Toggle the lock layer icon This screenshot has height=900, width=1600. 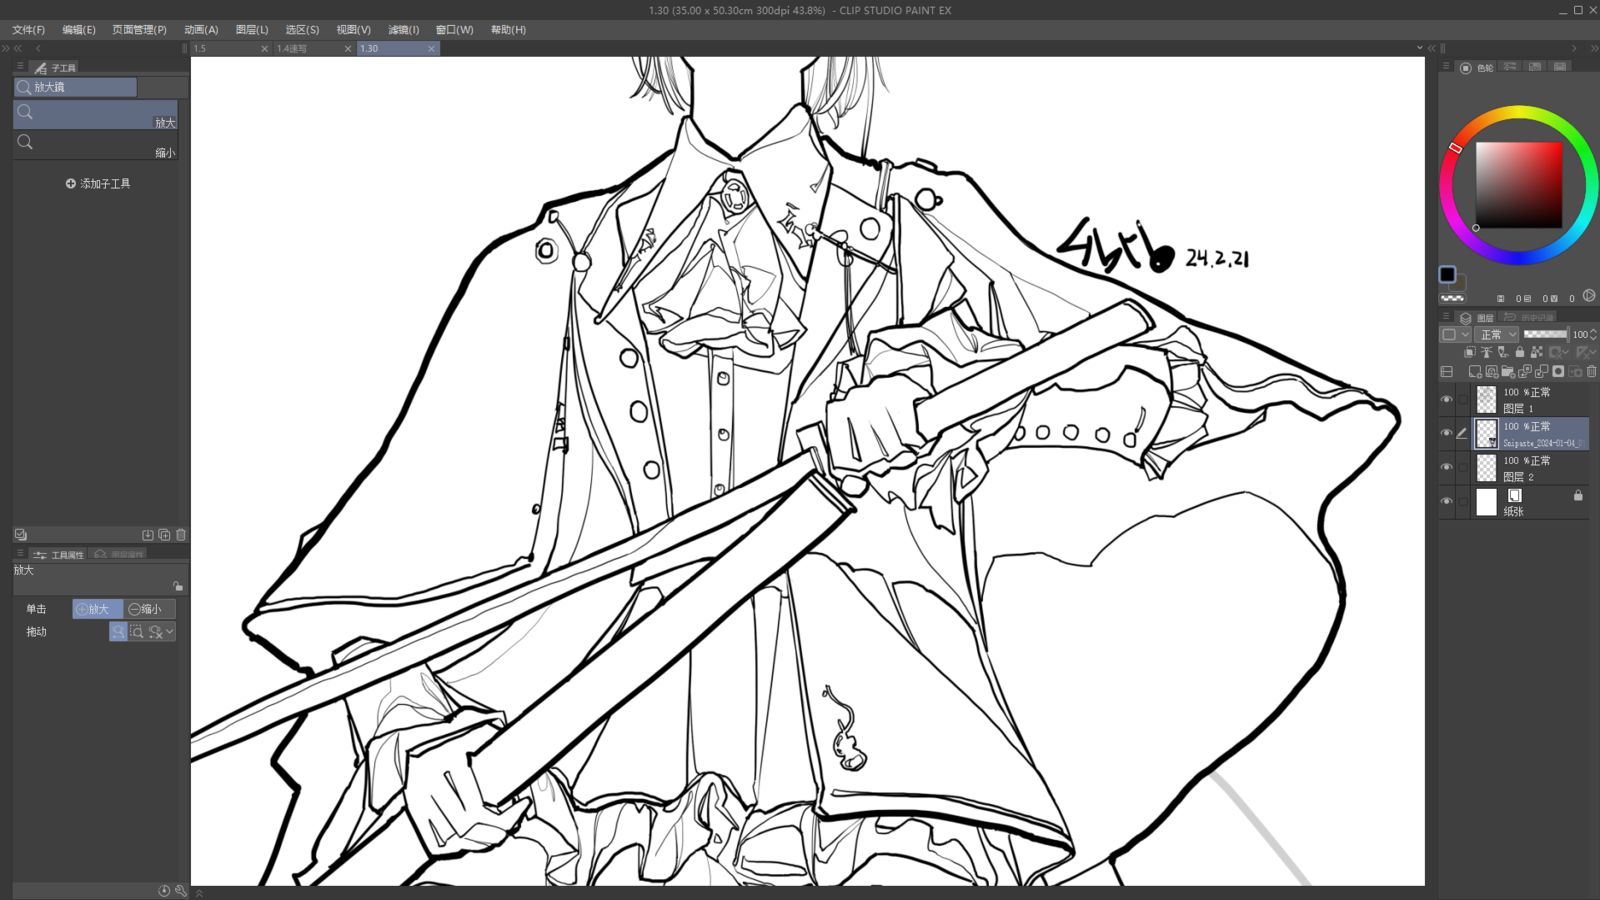coord(1520,352)
